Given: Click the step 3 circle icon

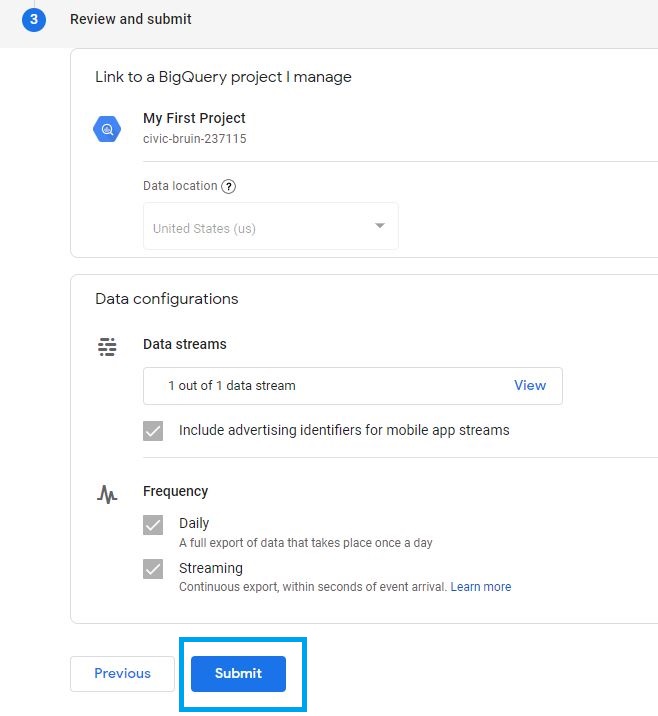Looking at the screenshot, I should (x=34, y=20).
